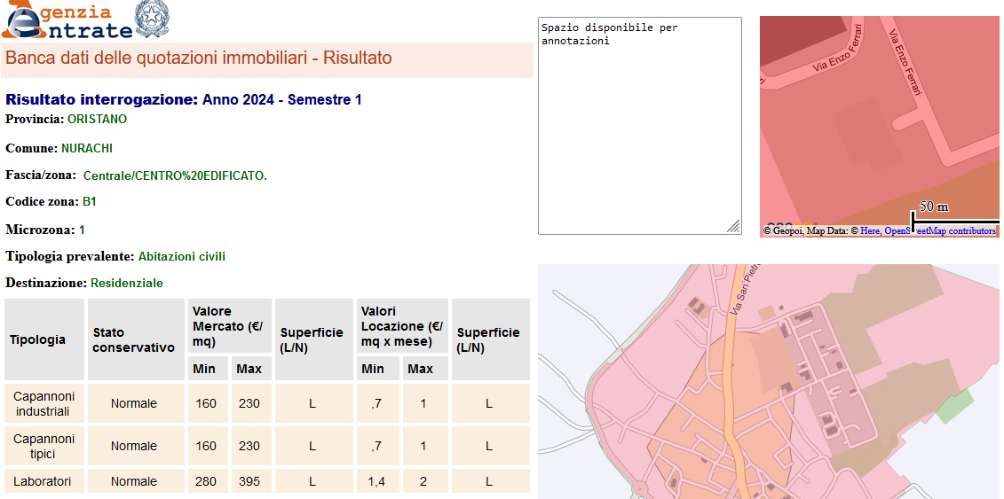
Task: Click the 'Banca dati delle quotazioni immobiliari' banner
Action: tap(199, 59)
